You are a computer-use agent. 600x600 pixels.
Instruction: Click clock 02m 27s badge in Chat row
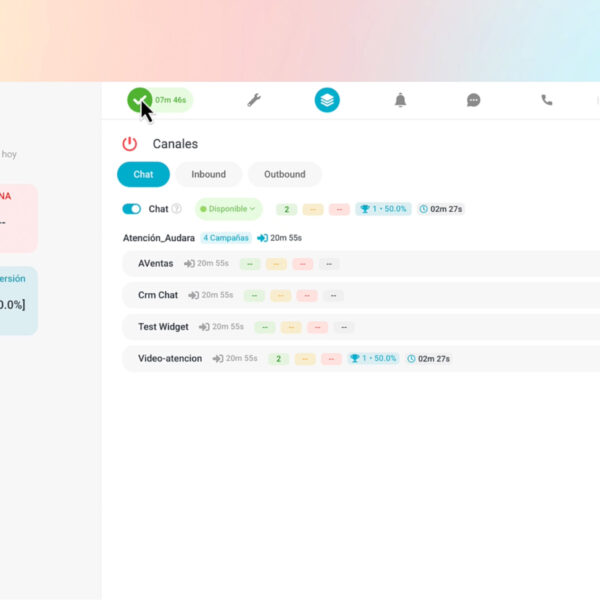440,209
